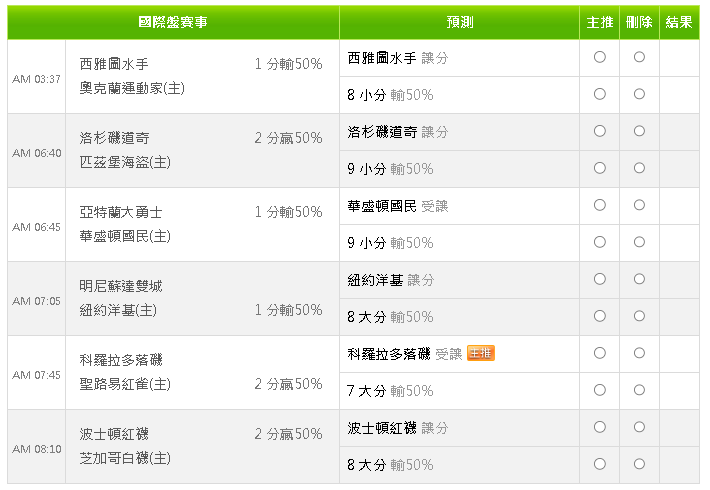Select 主推 radio for 洛杉磯道奇 讓分
The height and width of the screenshot is (490, 710).
coord(600,131)
